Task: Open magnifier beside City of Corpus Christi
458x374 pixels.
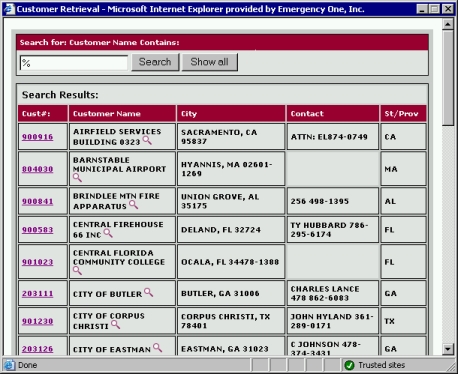Action: (x=116, y=325)
